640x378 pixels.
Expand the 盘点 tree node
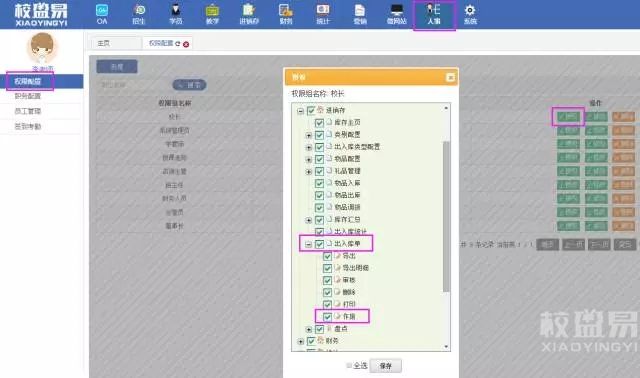click(x=309, y=329)
